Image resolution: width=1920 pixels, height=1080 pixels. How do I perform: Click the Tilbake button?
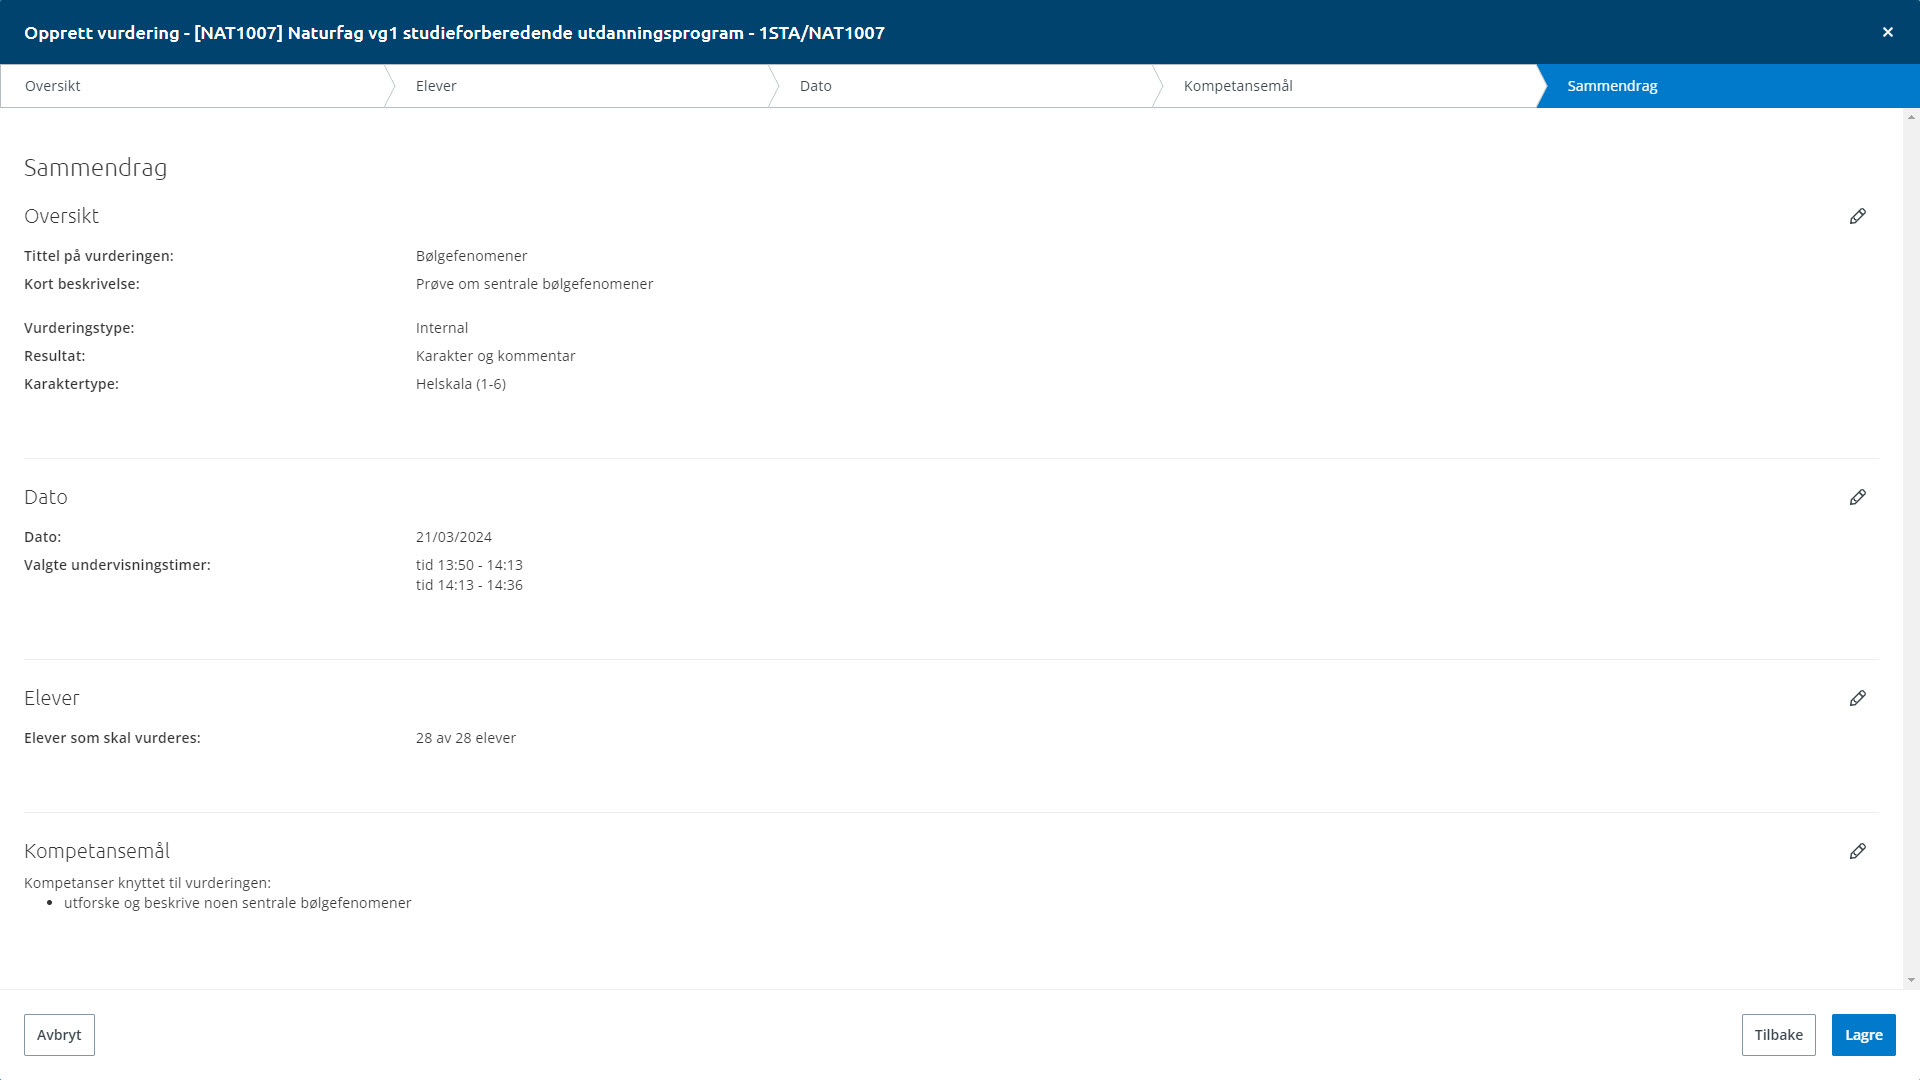(1778, 1035)
